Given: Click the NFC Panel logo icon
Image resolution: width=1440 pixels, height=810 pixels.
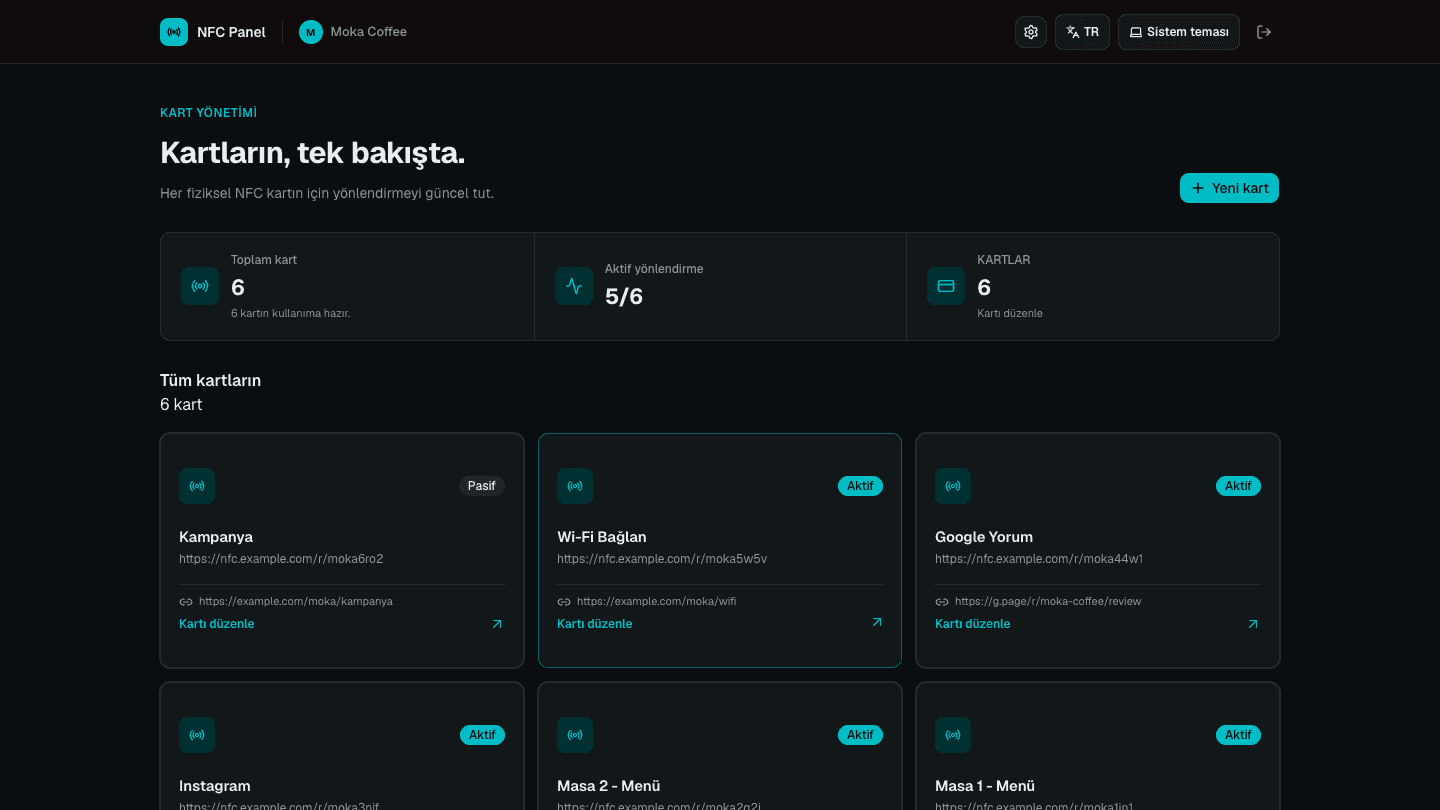Looking at the screenshot, I should click(x=174, y=32).
